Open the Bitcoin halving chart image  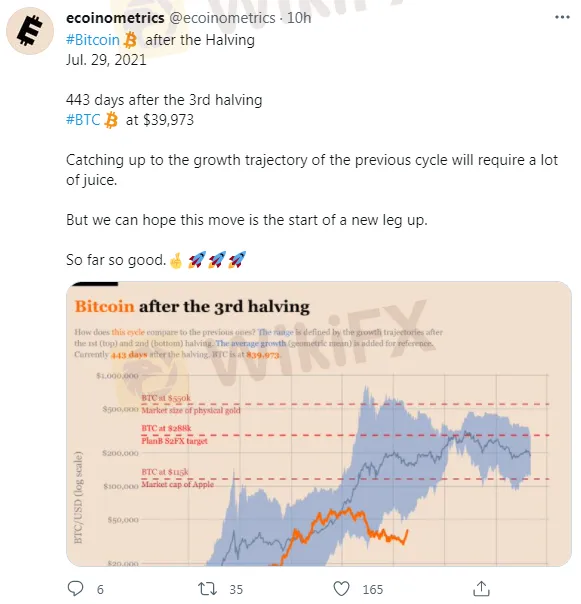[x=319, y=424]
